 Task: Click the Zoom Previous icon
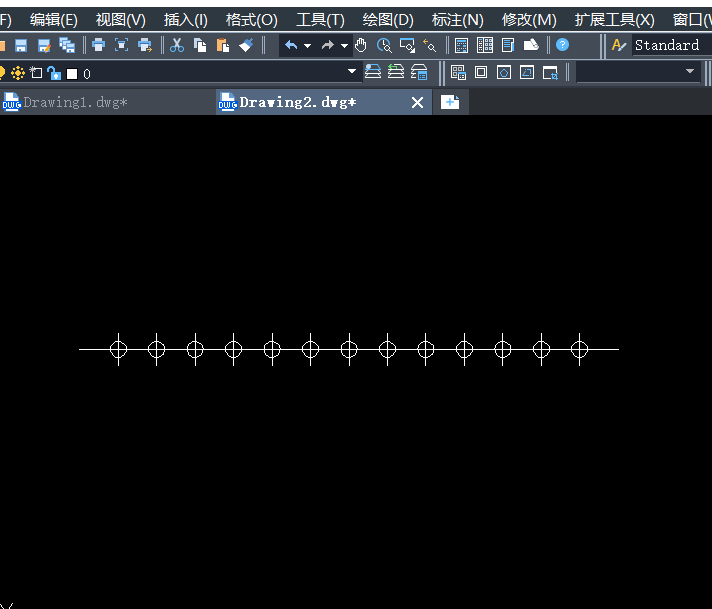(430, 45)
